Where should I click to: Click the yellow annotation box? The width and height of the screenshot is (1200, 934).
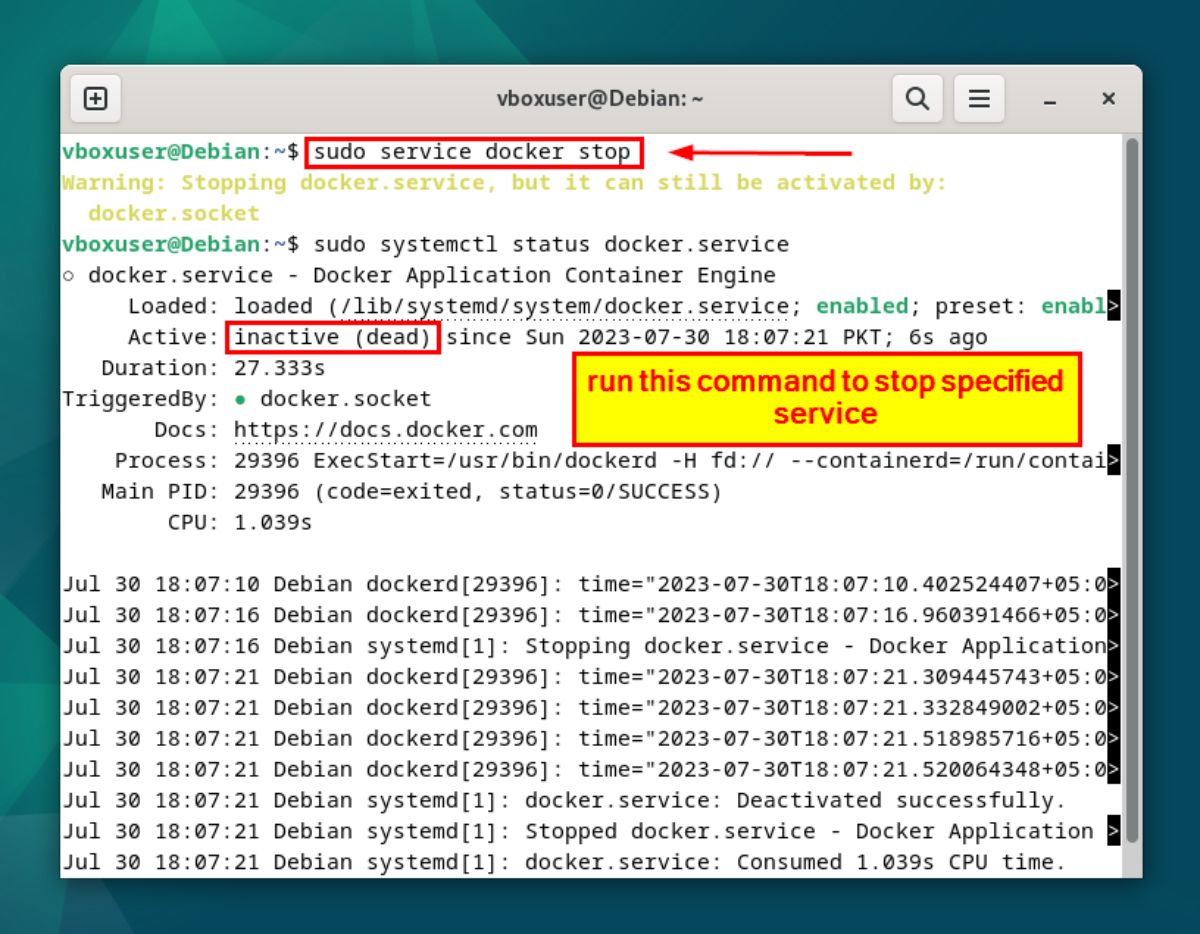[x=826, y=398]
